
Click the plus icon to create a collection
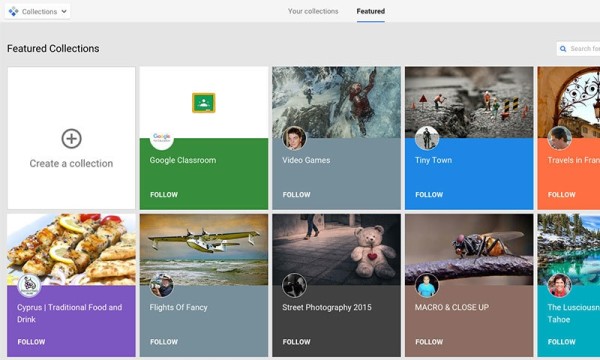point(72,138)
